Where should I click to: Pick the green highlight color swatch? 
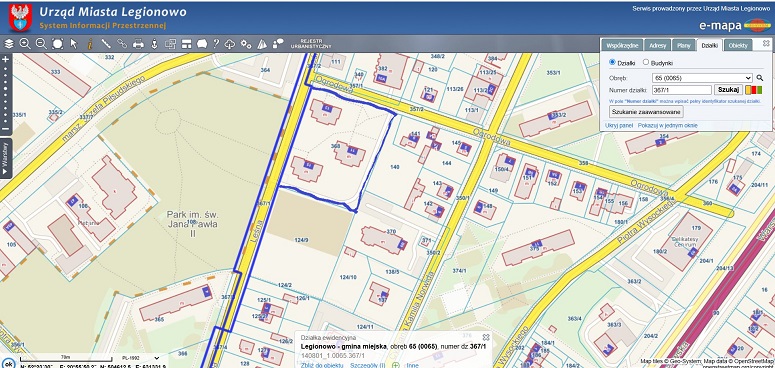pyautogui.click(x=759, y=90)
